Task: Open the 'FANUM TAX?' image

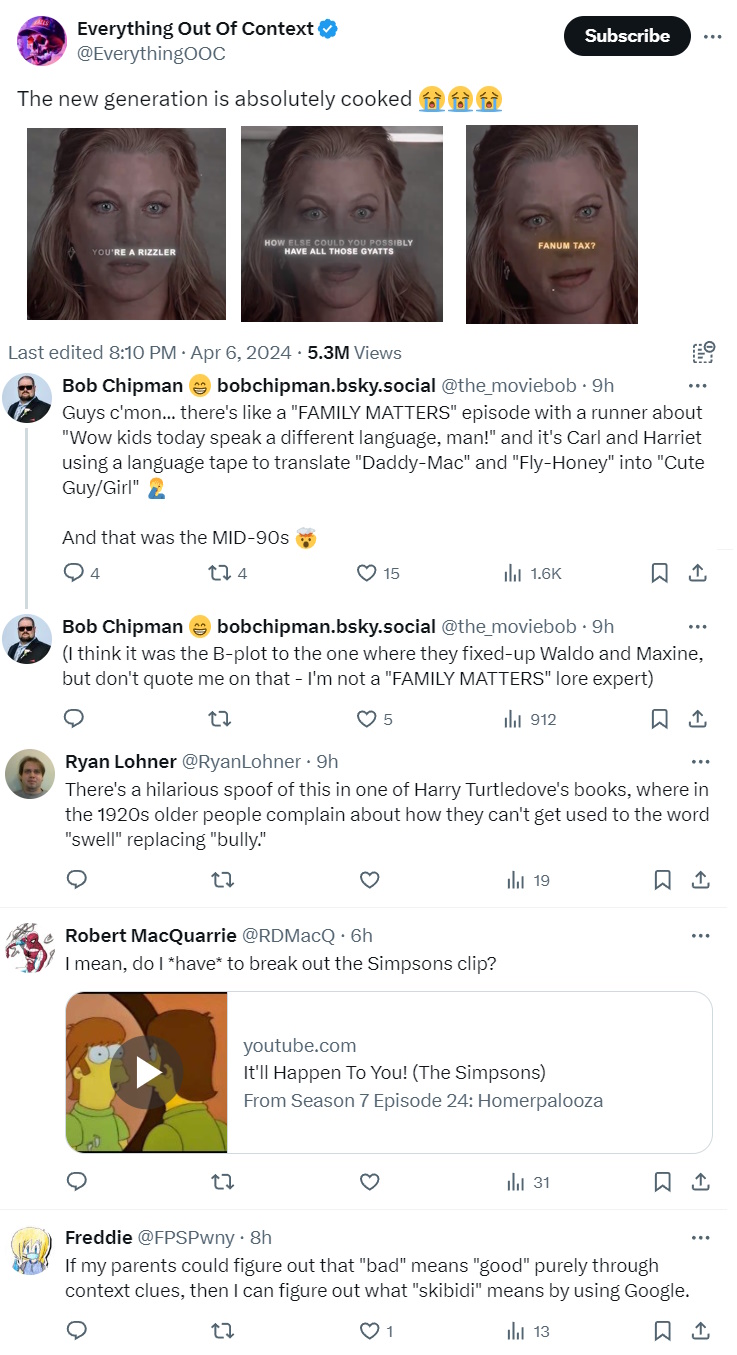Action: click(x=552, y=224)
